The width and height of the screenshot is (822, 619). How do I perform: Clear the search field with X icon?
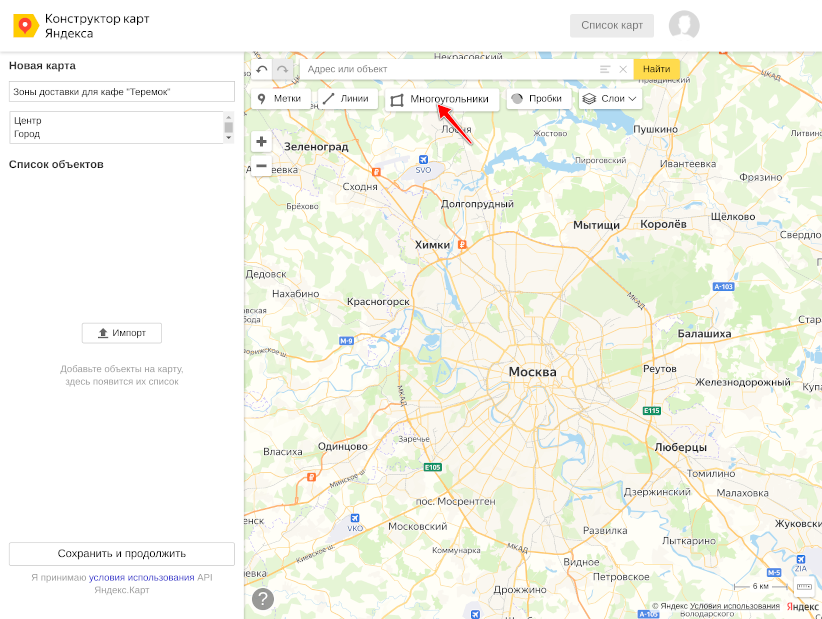(x=623, y=69)
